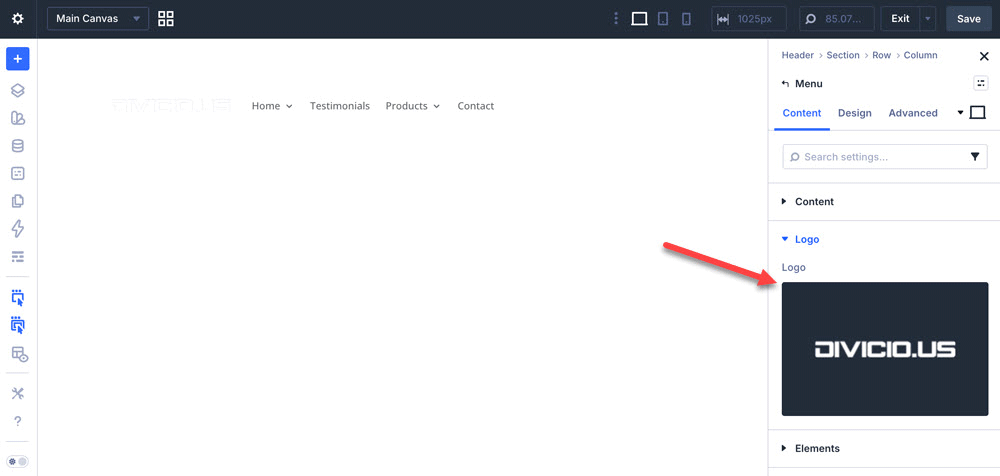Screen dimensions: 1000x476
Task: Click the Testimonials menu link
Action: (x=340, y=106)
